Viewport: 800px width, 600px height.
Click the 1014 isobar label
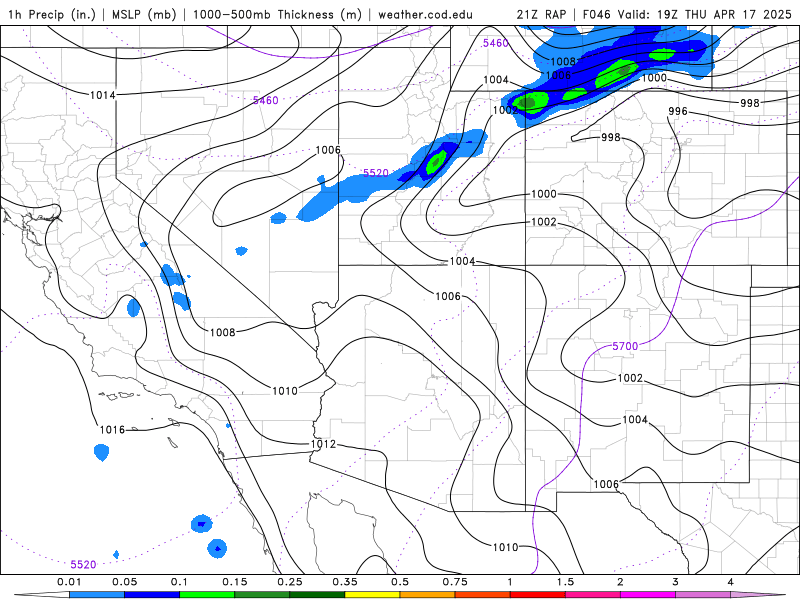click(x=103, y=95)
